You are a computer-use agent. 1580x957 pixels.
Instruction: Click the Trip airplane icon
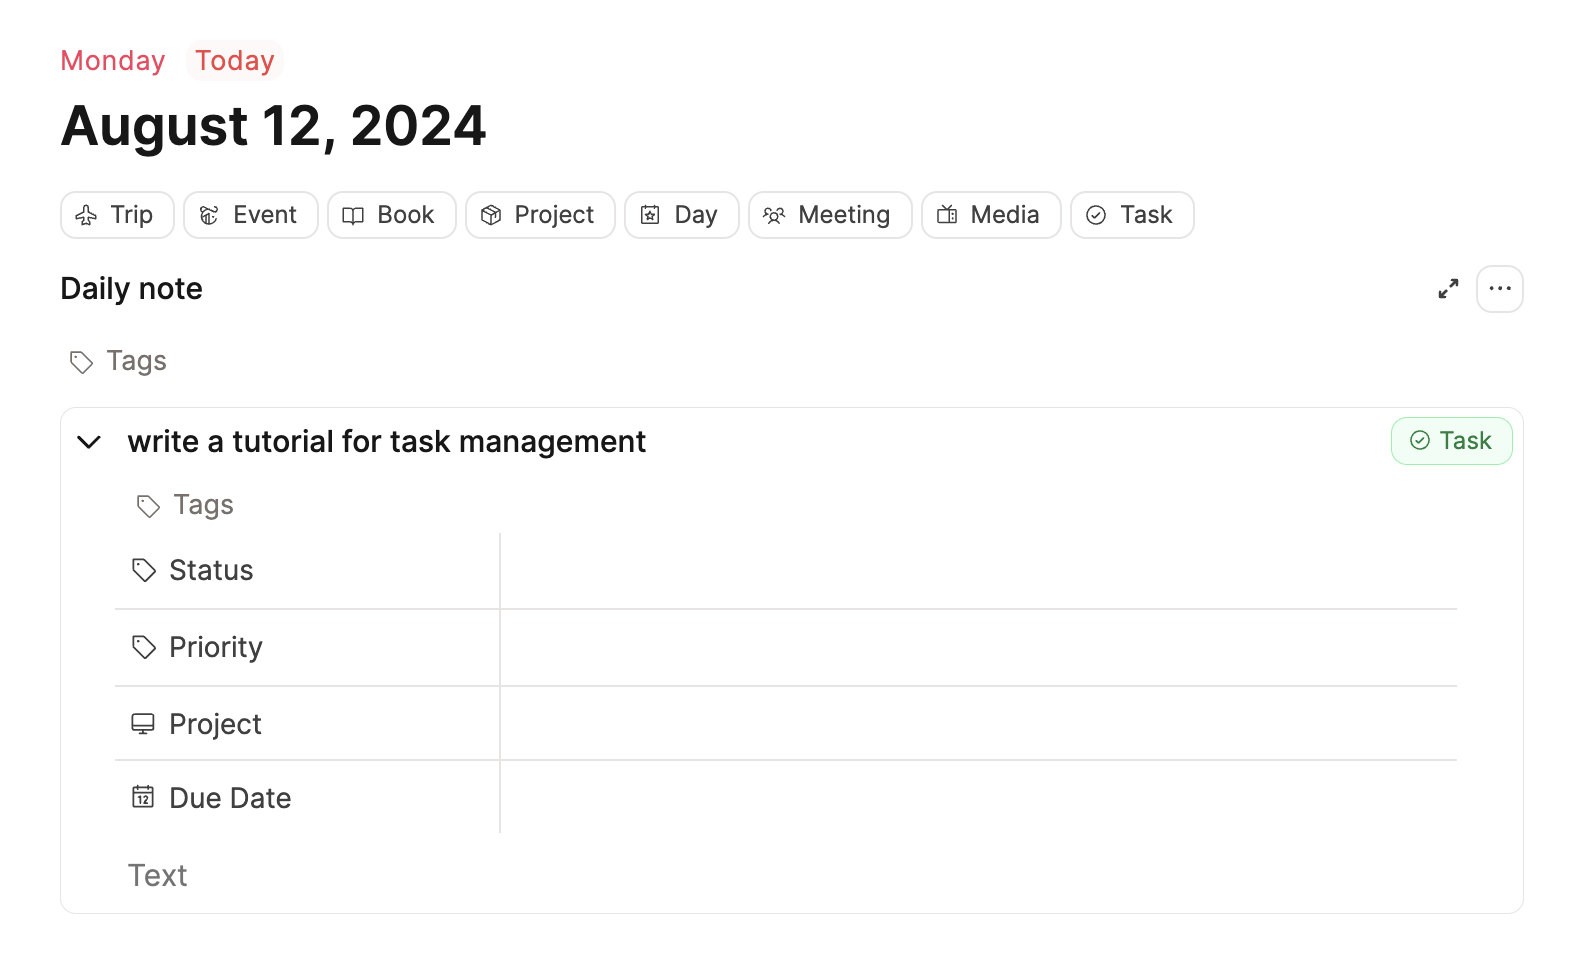point(86,215)
